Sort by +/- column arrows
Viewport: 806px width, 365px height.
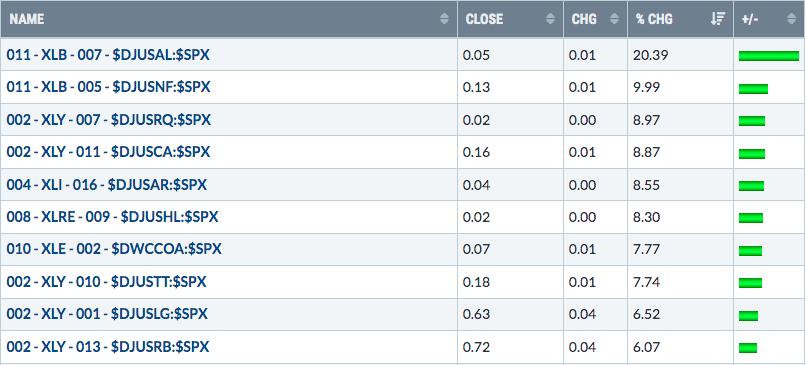tap(792, 19)
